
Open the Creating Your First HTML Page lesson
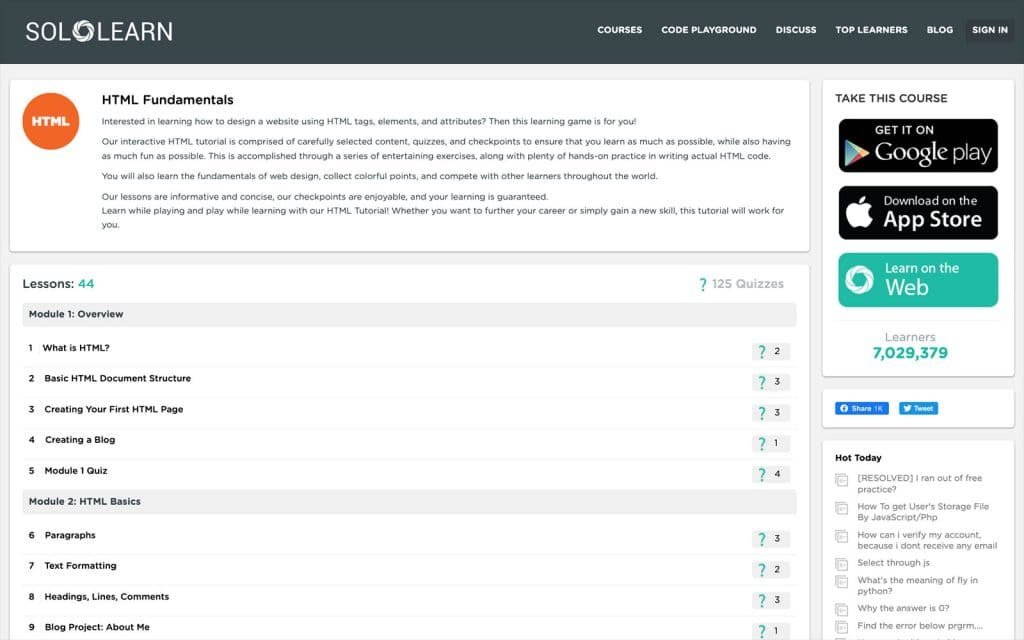[x=115, y=408]
